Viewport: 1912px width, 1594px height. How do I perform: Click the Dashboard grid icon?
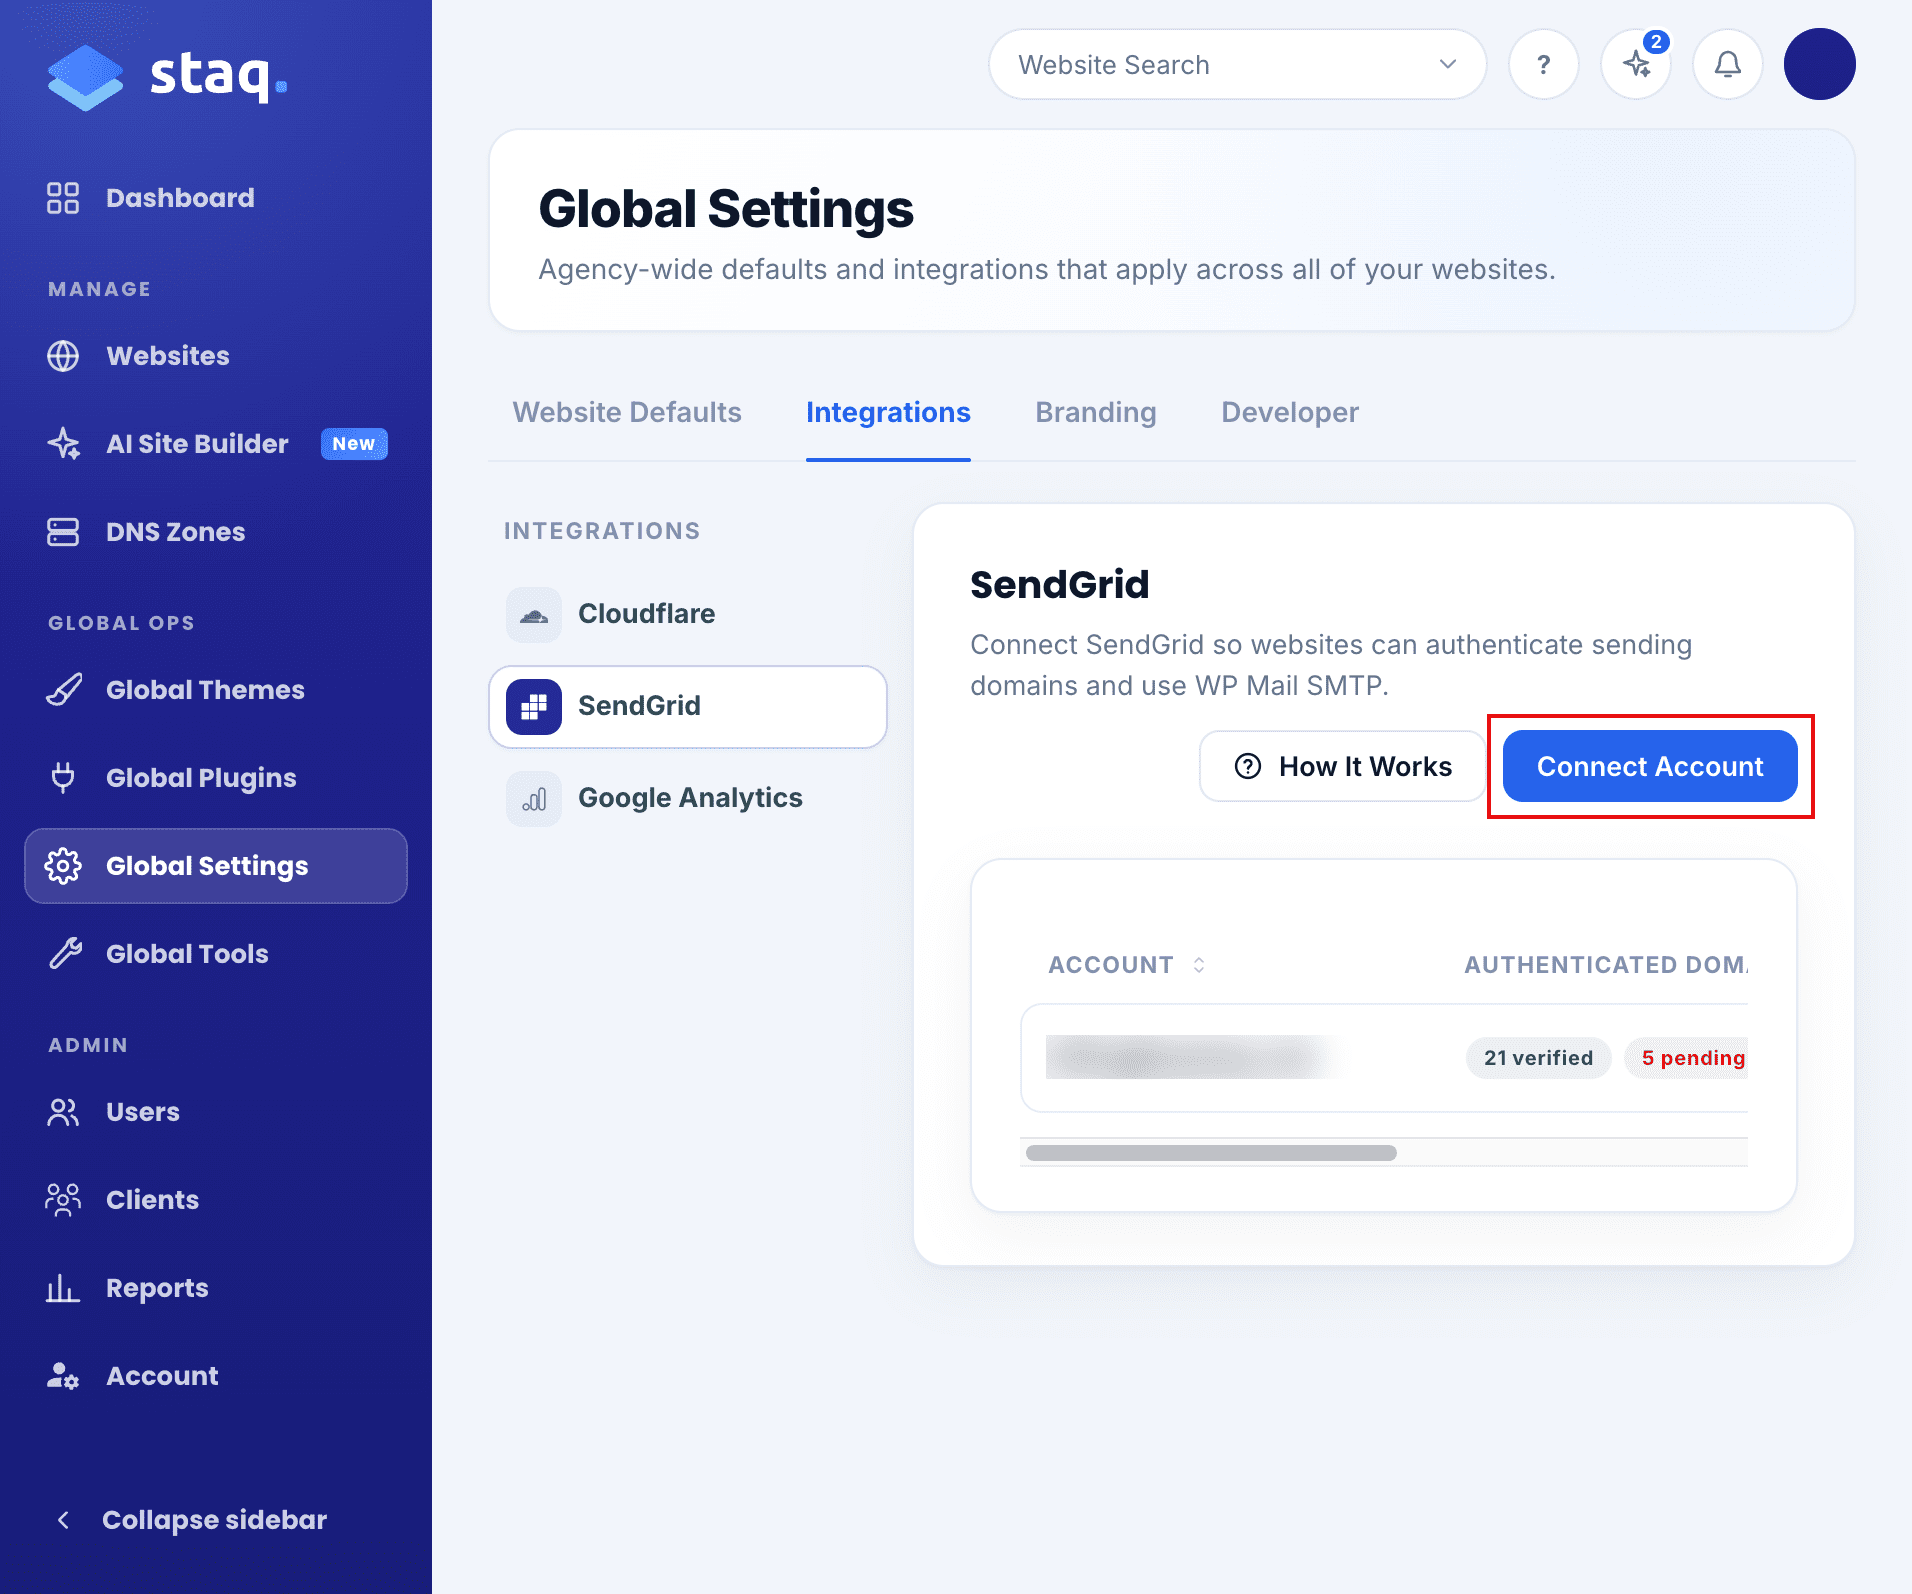[63, 198]
